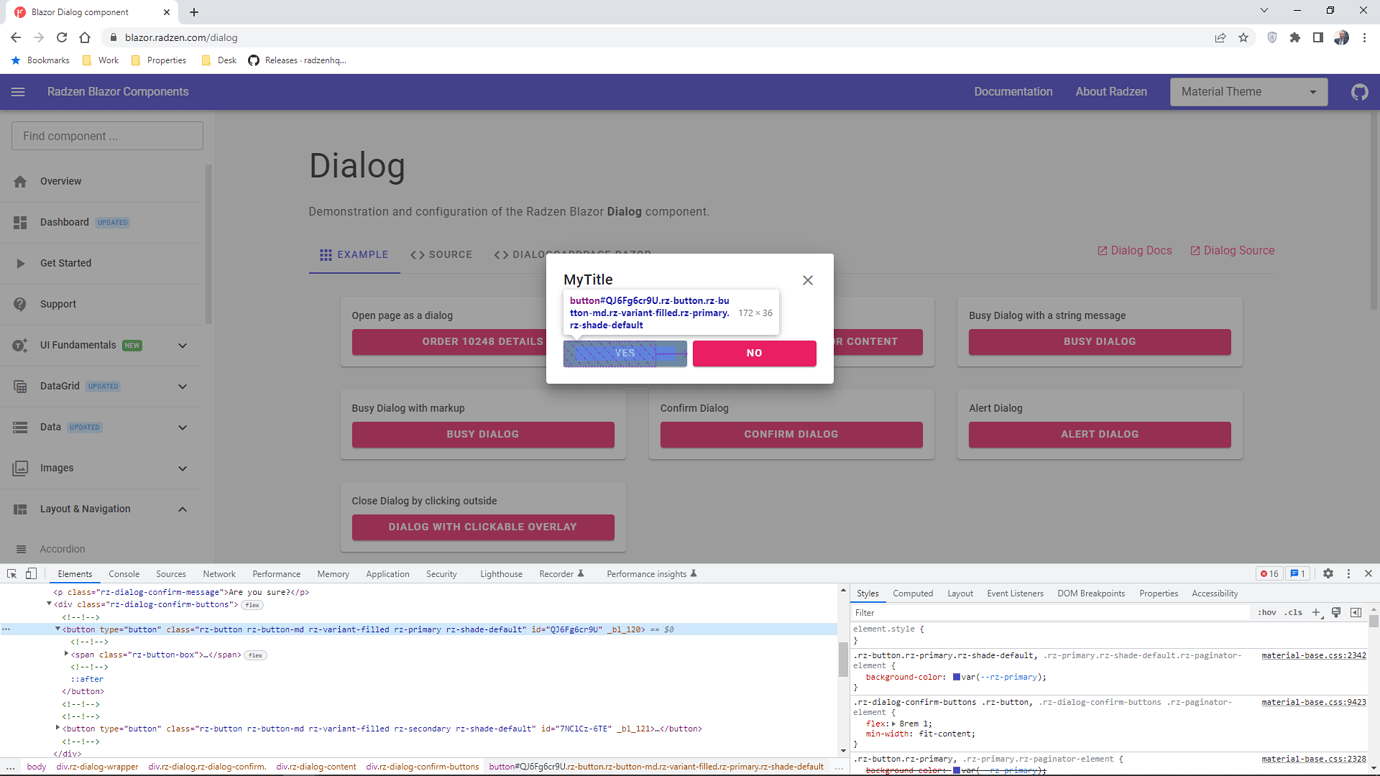
Task: Reload the browser page
Action: pyautogui.click(x=62, y=37)
